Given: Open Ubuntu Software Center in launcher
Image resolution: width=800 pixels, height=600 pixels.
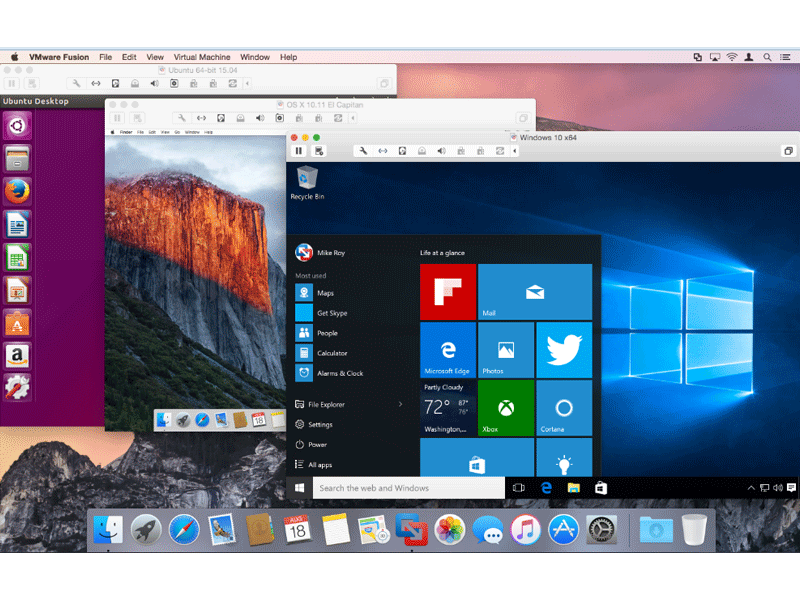Looking at the screenshot, I should [17, 324].
